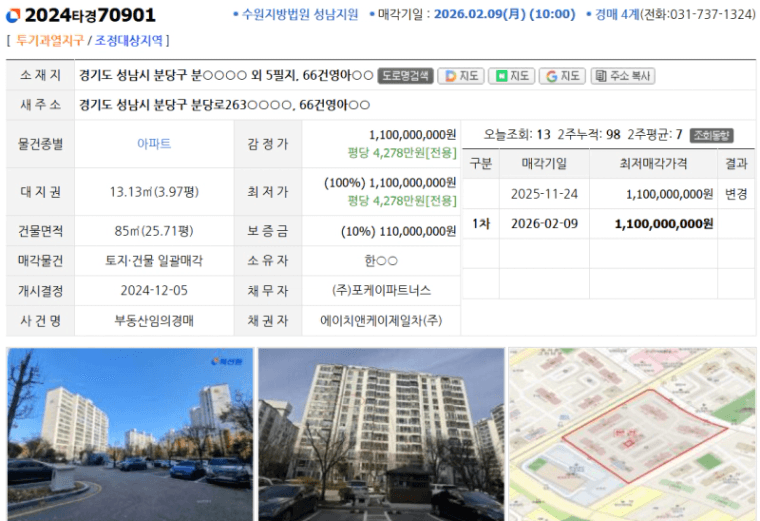Click the 최저가 (100%) 1,100,000,000원 value
Screen dimensions: 760x521
[390, 183]
